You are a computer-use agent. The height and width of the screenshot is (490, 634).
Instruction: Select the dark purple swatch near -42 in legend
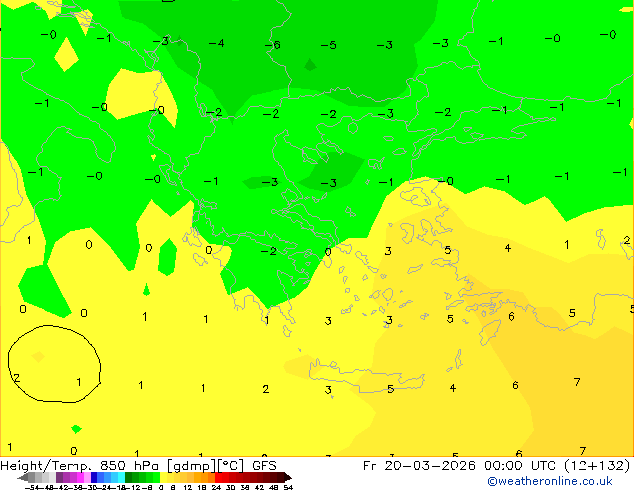pos(59,477)
